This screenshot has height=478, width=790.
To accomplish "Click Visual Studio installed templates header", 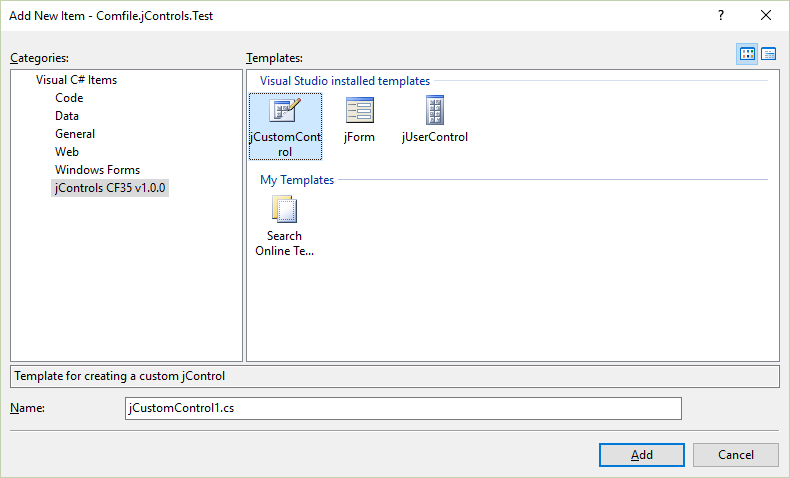I will click(x=345, y=80).
